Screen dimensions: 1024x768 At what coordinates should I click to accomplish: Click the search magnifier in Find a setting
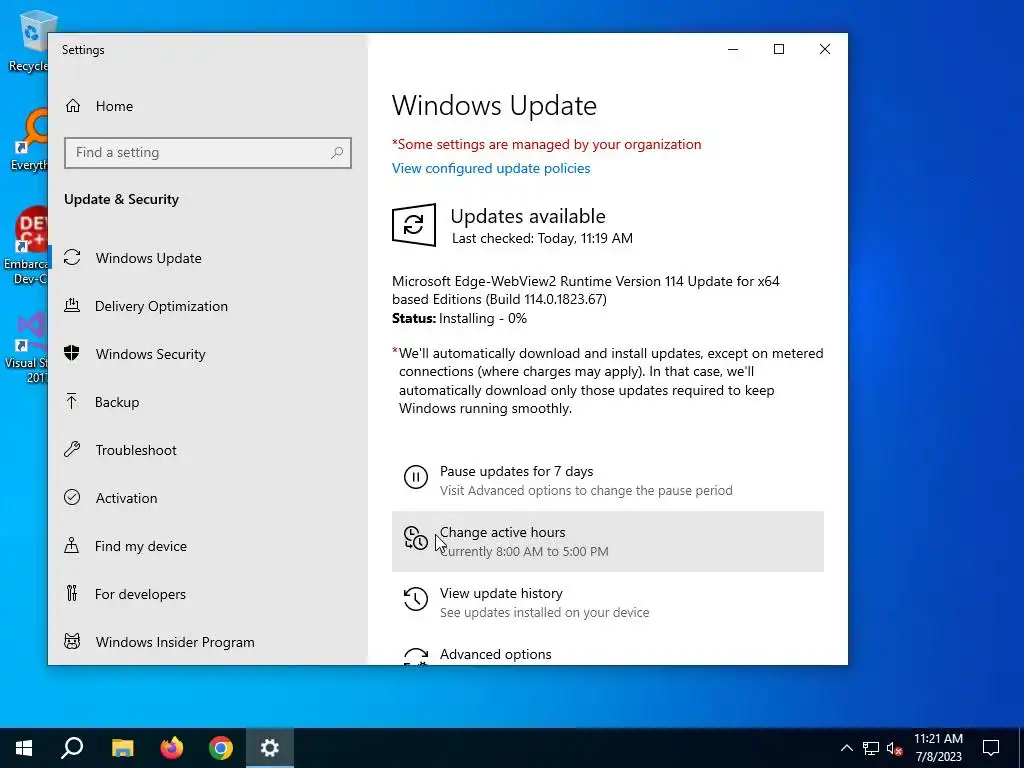337,153
